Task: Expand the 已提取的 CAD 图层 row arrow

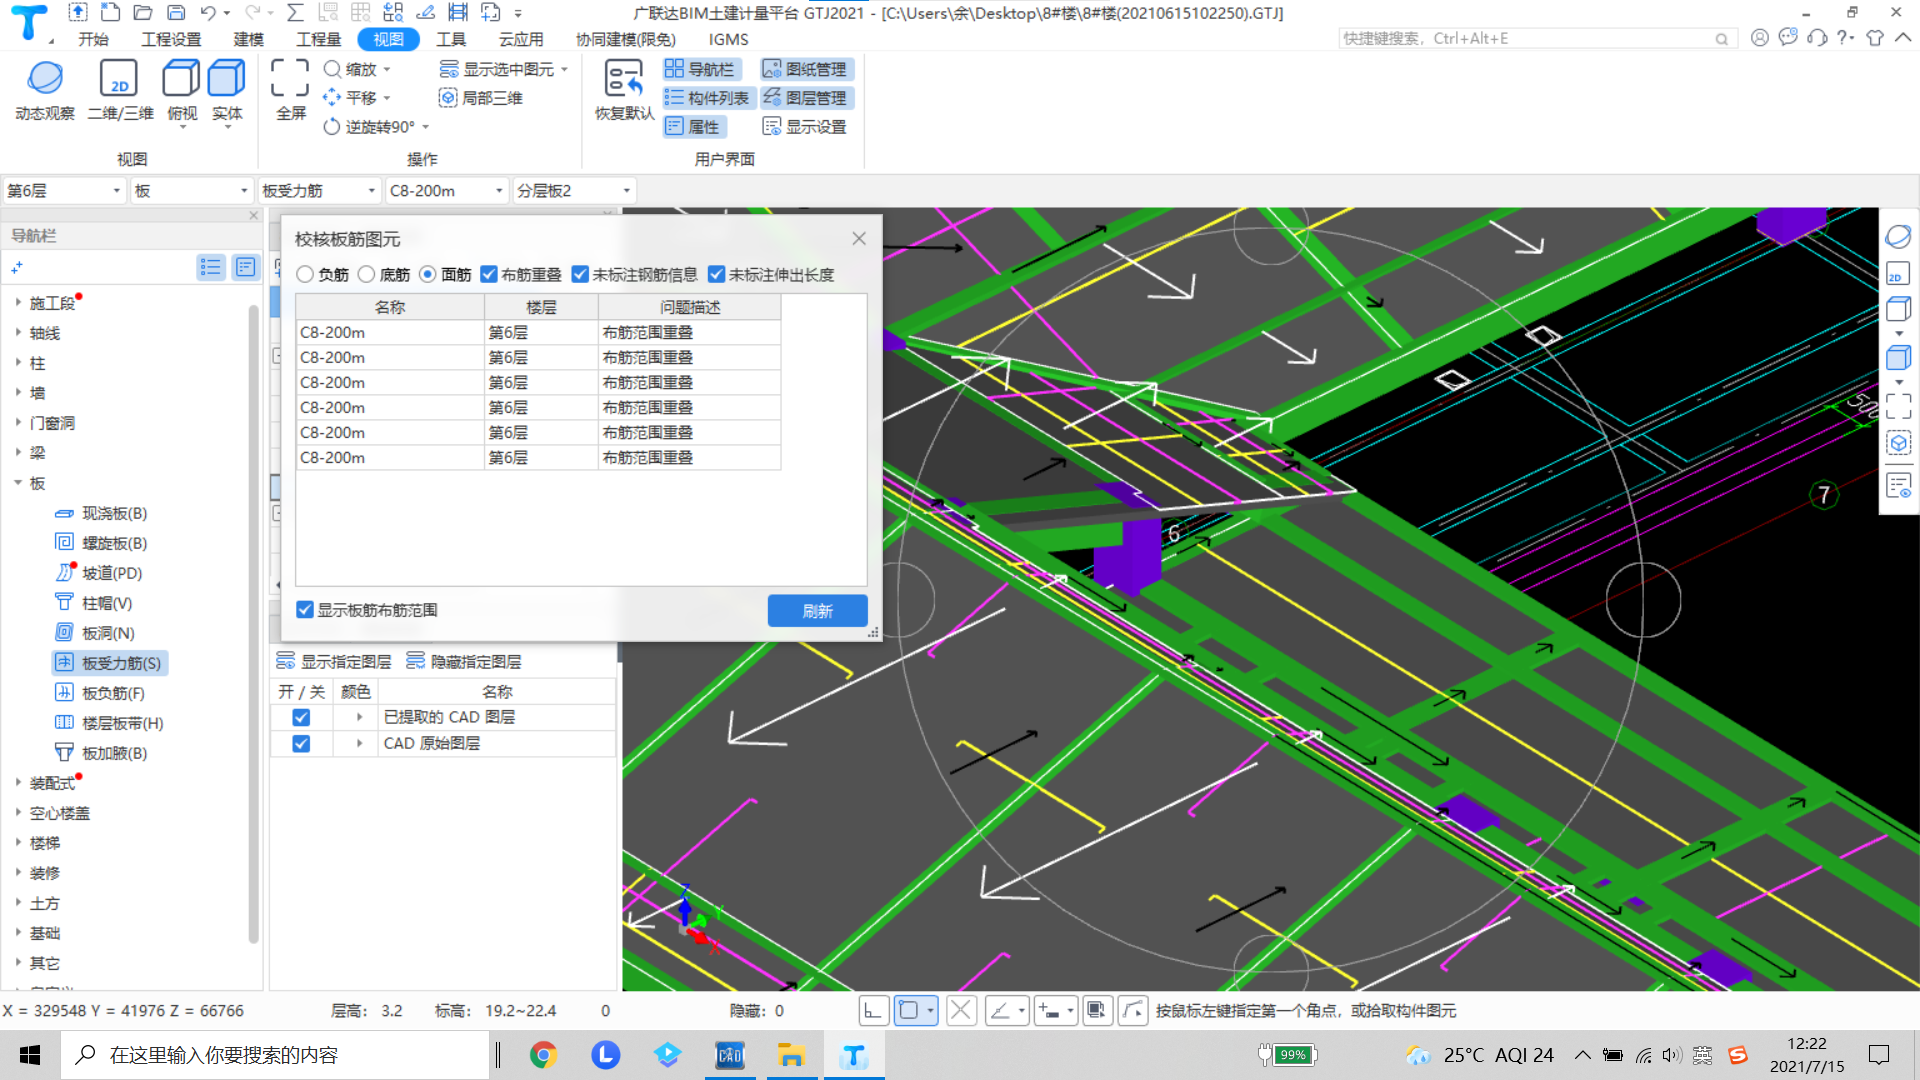Action: pos(359,717)
